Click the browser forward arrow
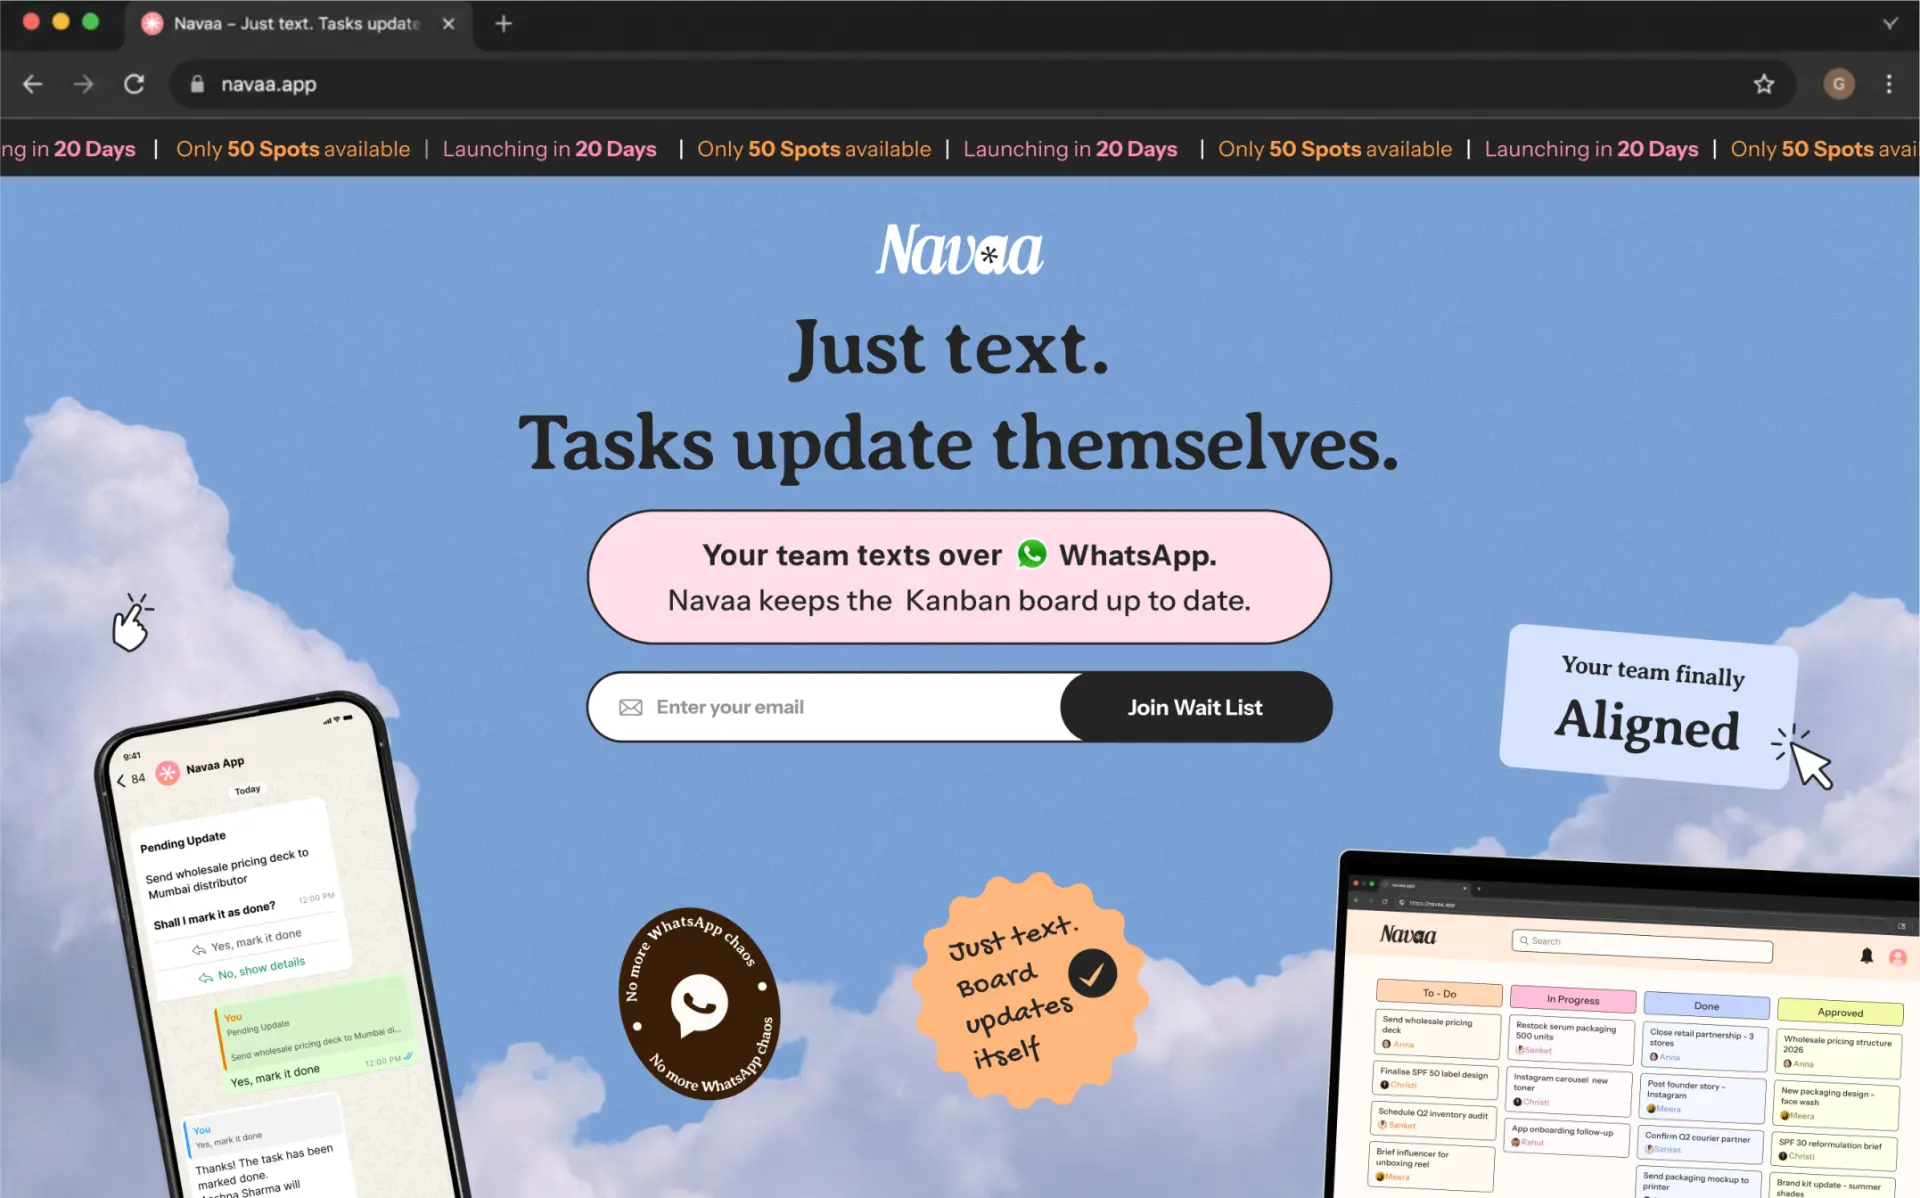This screenshot has height=1198, width=1920. point(83,84)
